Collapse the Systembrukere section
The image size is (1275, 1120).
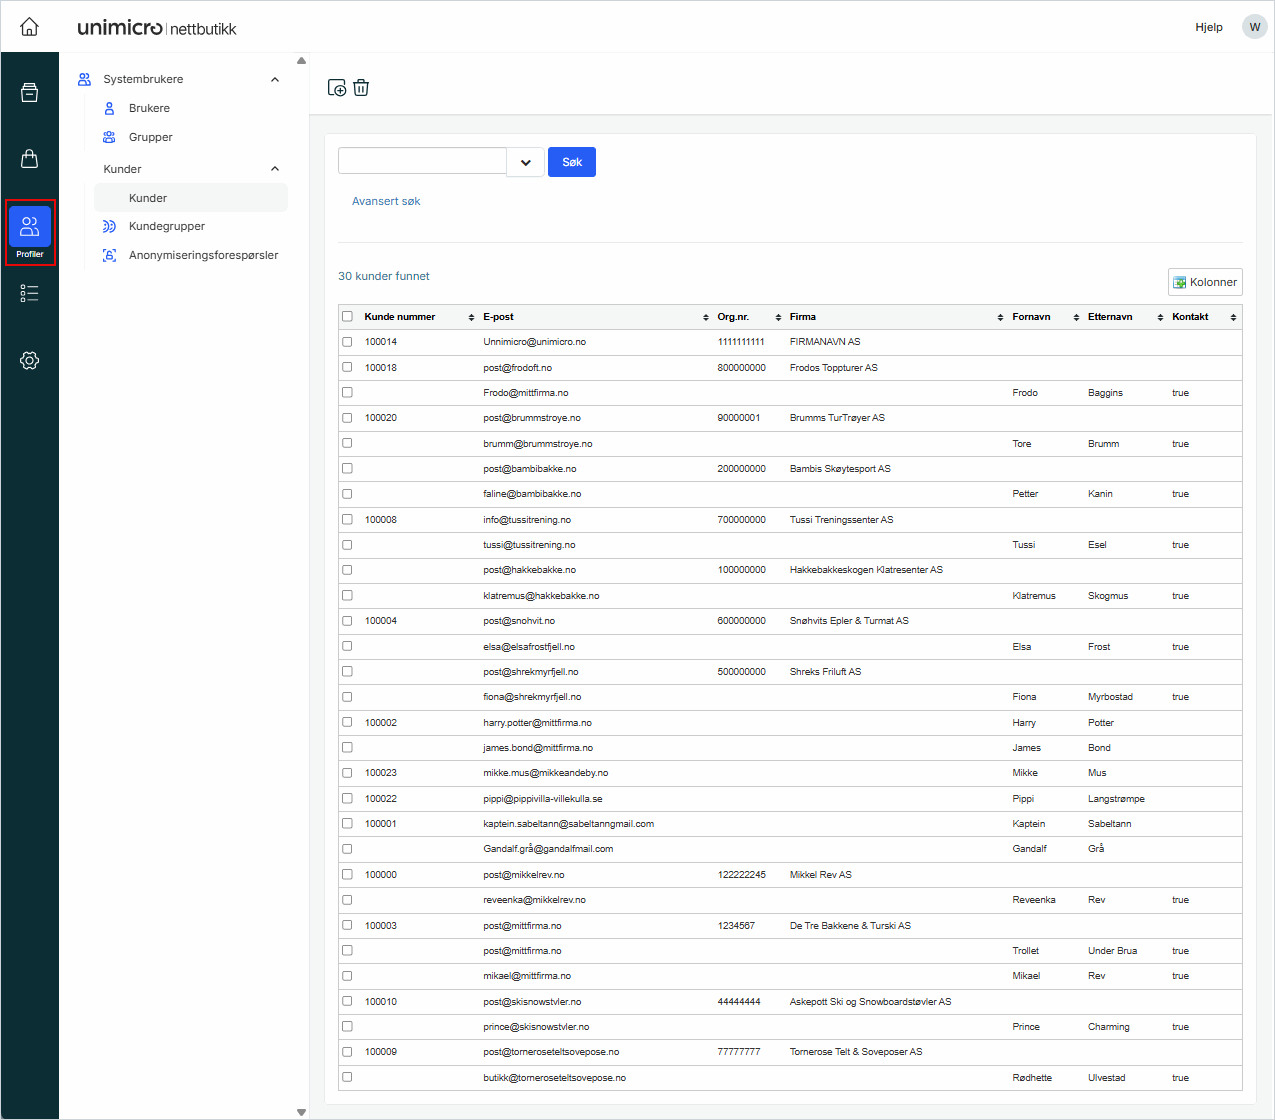pyautogui.click(x=275, y=79)
